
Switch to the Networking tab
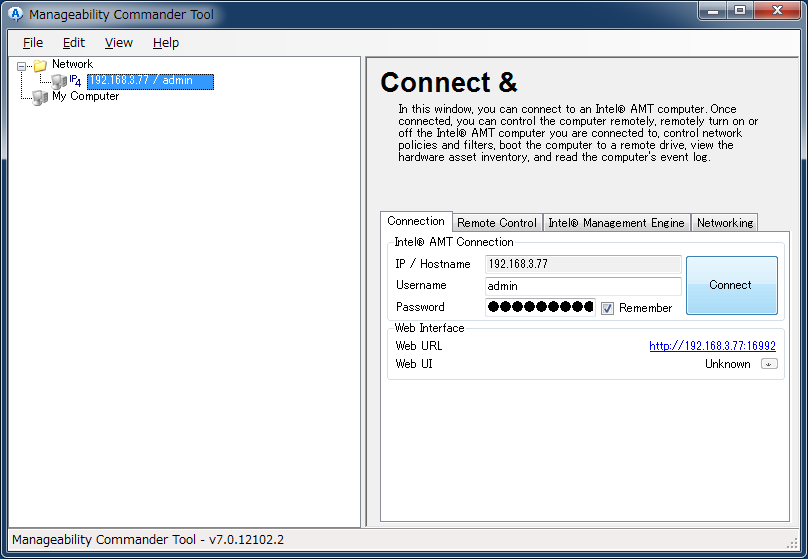pos(725,223)
